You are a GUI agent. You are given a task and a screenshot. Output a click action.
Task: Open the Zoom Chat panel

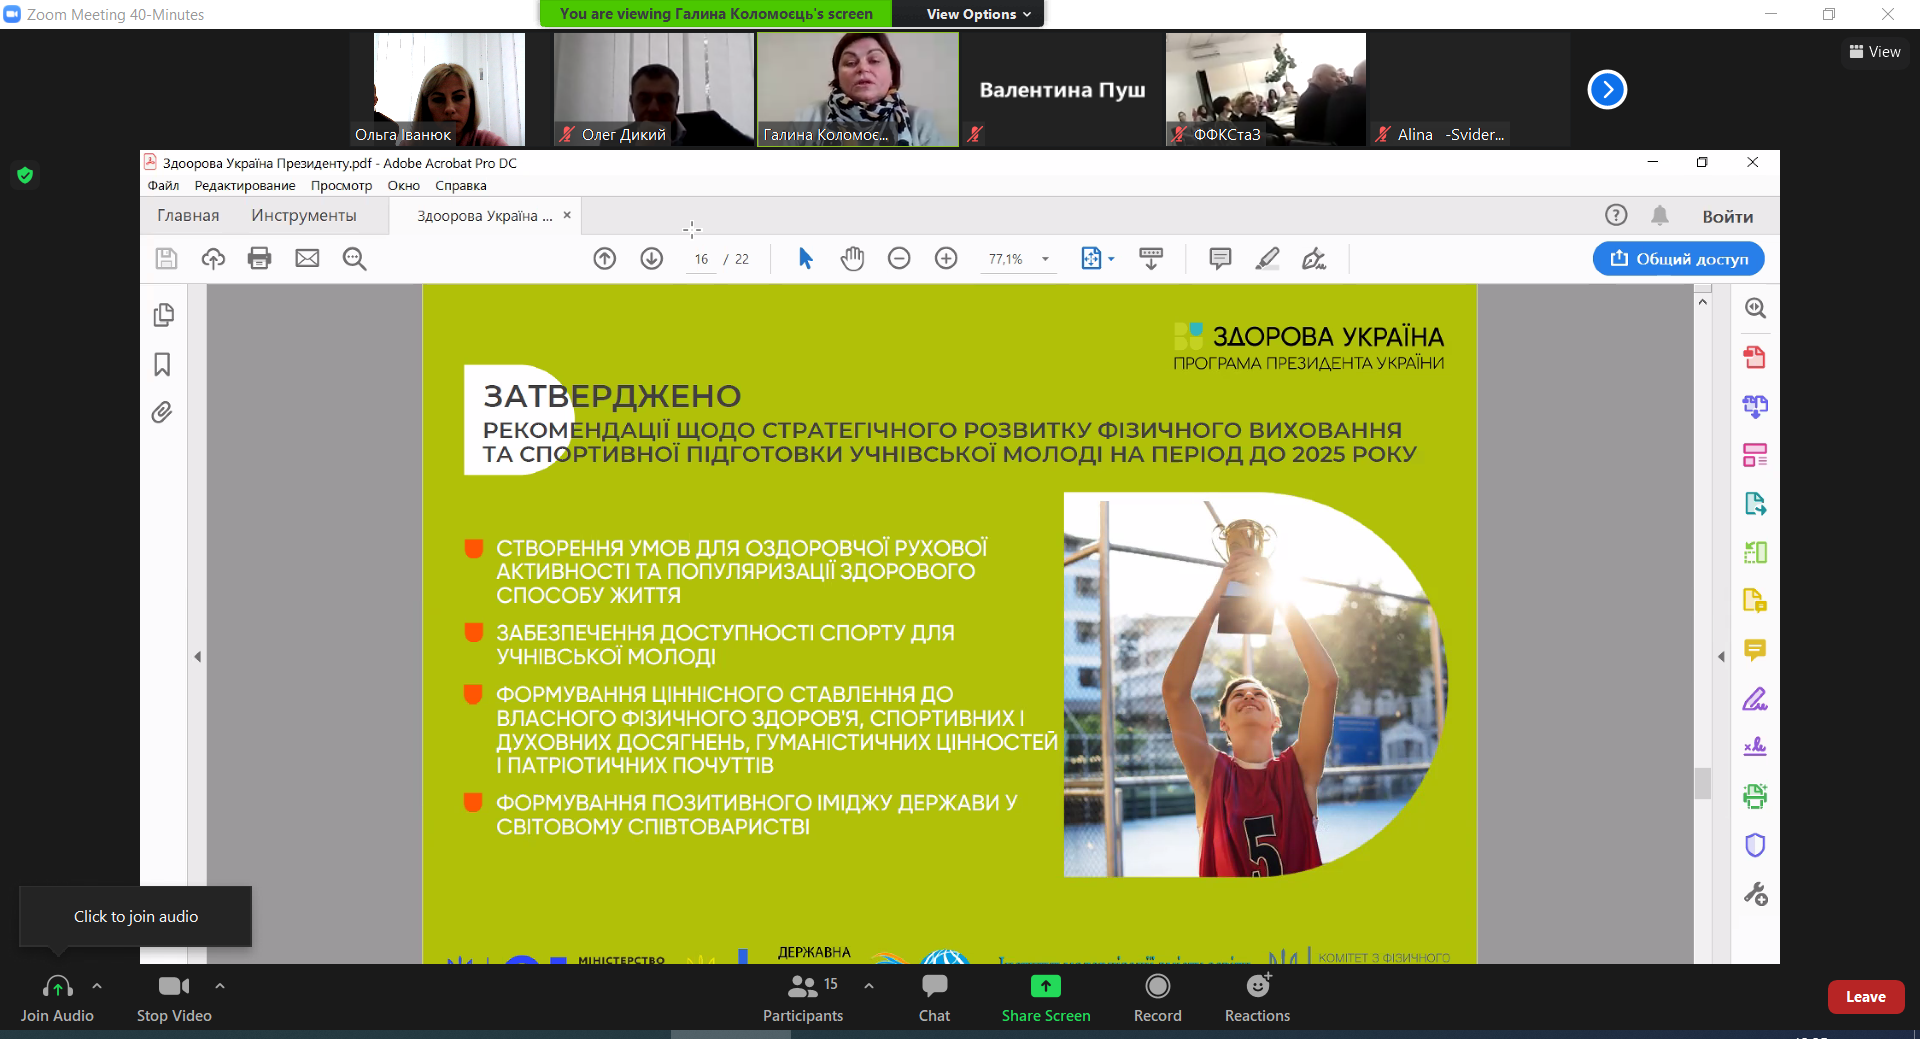click(934, 998)
